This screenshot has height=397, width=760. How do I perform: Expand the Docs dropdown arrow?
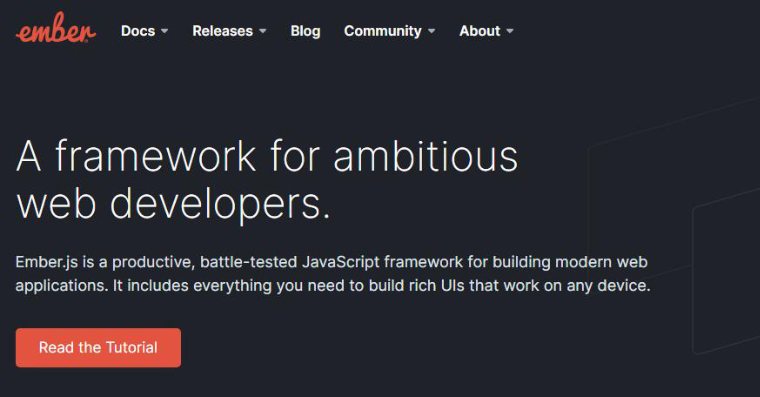tap(165, 31)
